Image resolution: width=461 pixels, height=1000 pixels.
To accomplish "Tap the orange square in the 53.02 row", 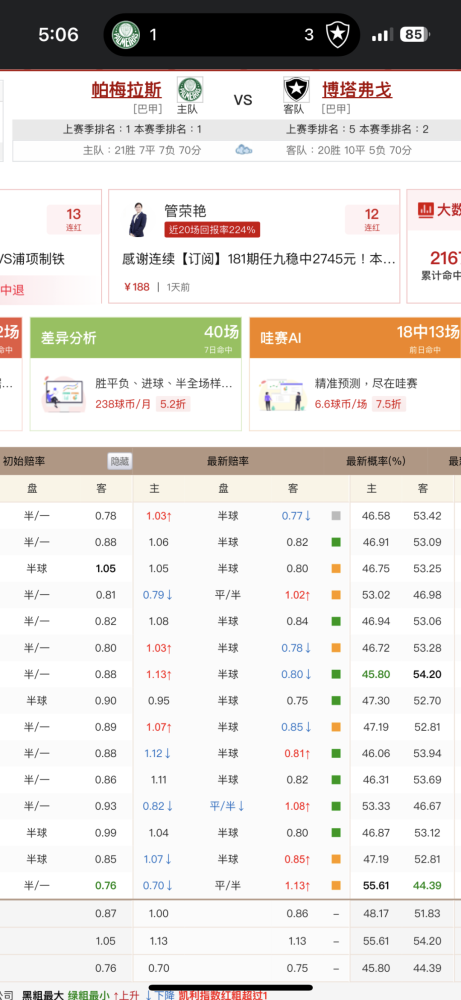I will coord(336,595).
